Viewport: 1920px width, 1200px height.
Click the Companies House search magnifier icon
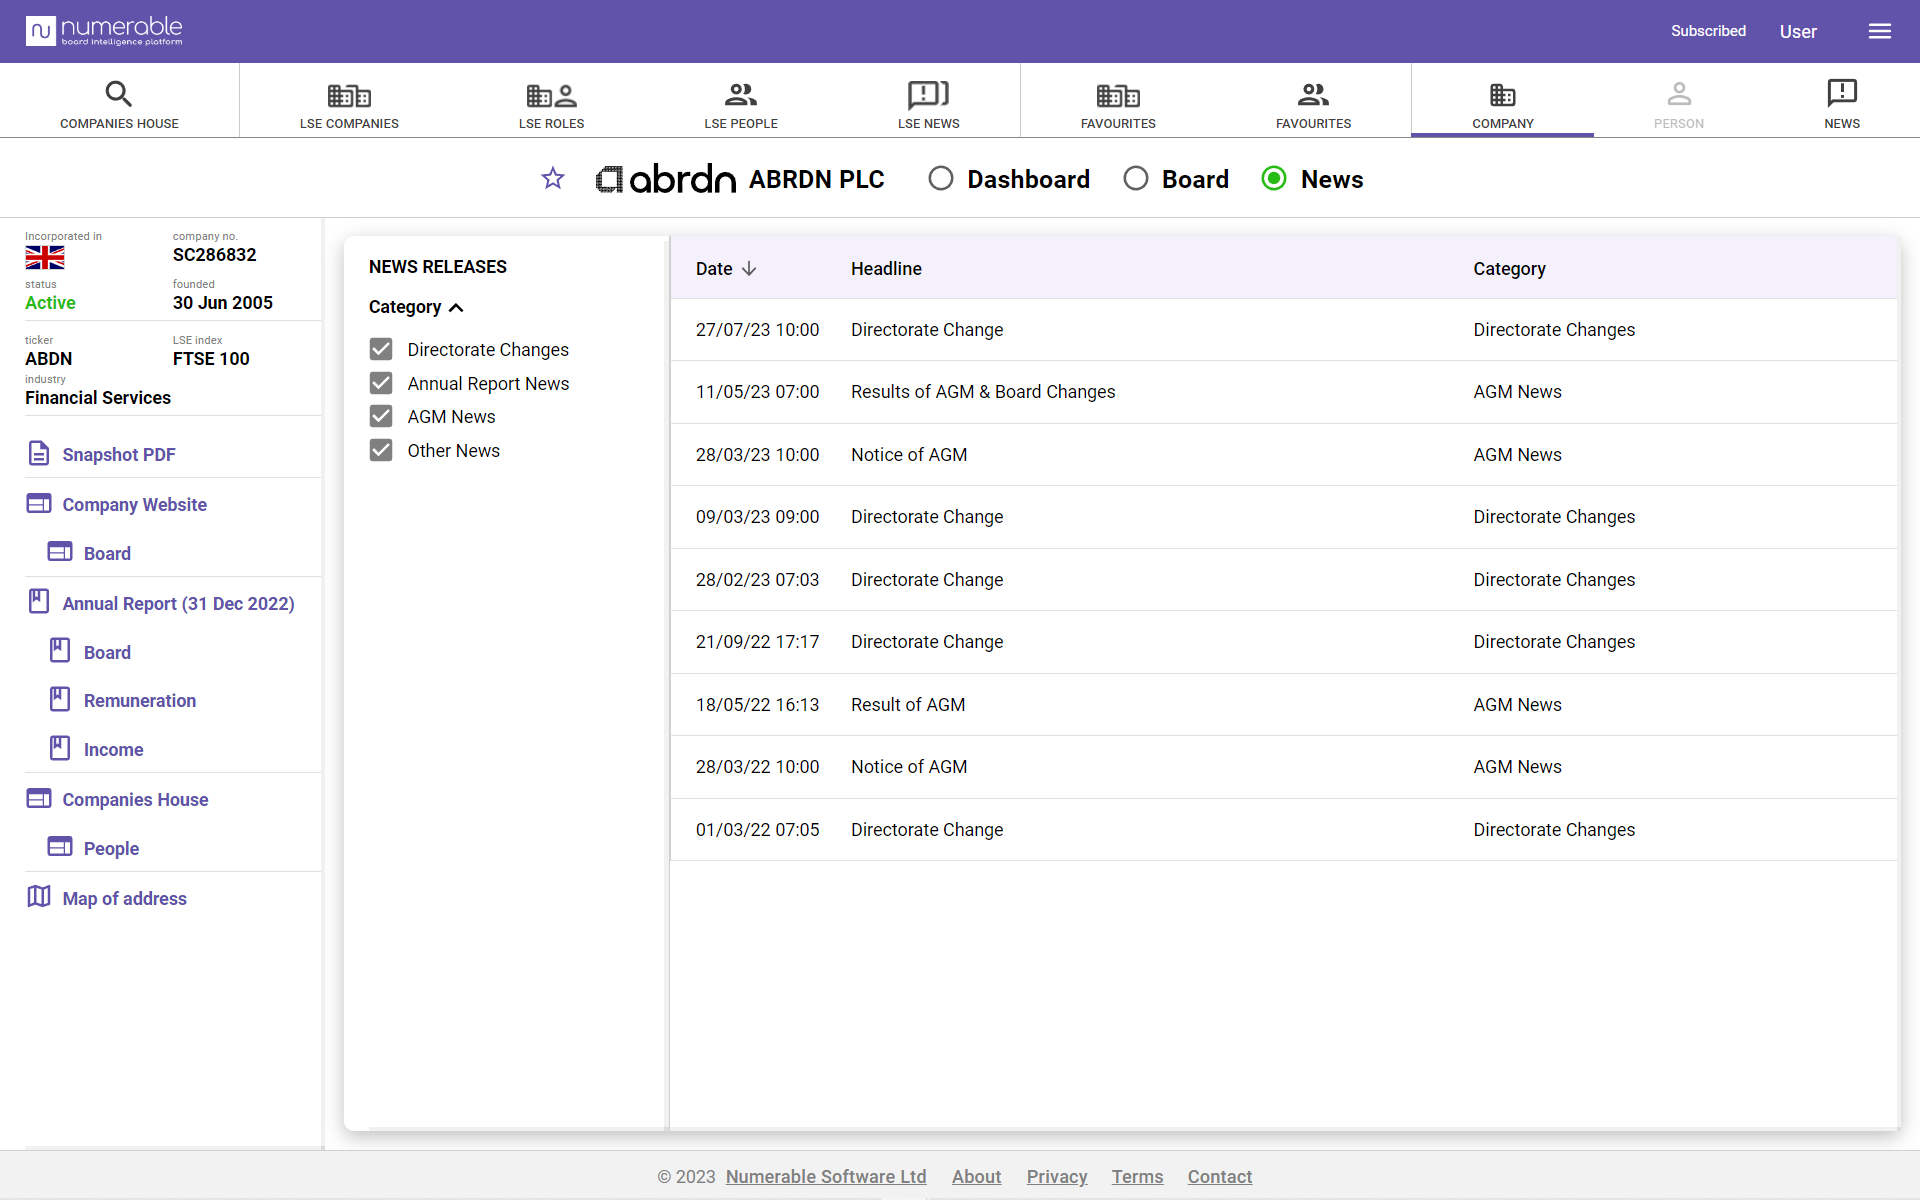[119, 94]
